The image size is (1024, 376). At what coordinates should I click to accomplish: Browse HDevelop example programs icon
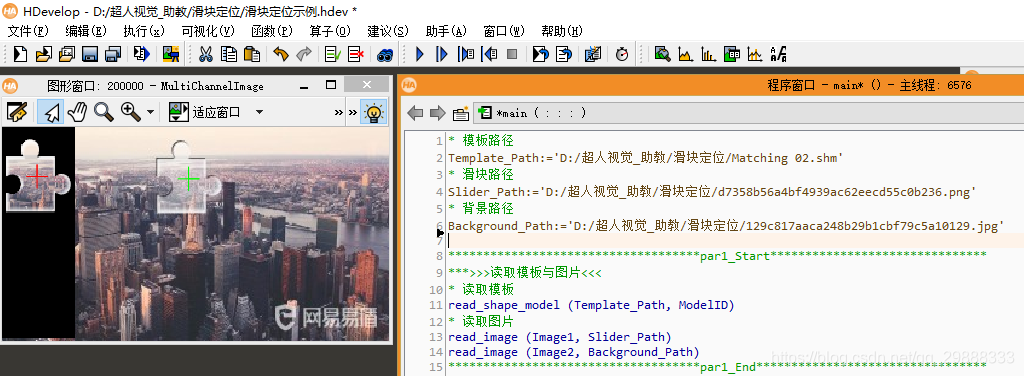tap(67, 54)
